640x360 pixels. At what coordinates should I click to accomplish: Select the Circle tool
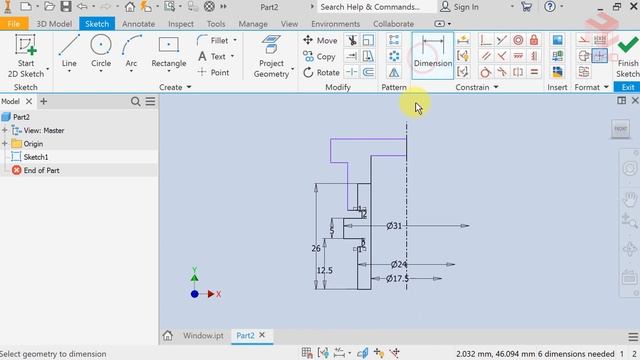101,51
